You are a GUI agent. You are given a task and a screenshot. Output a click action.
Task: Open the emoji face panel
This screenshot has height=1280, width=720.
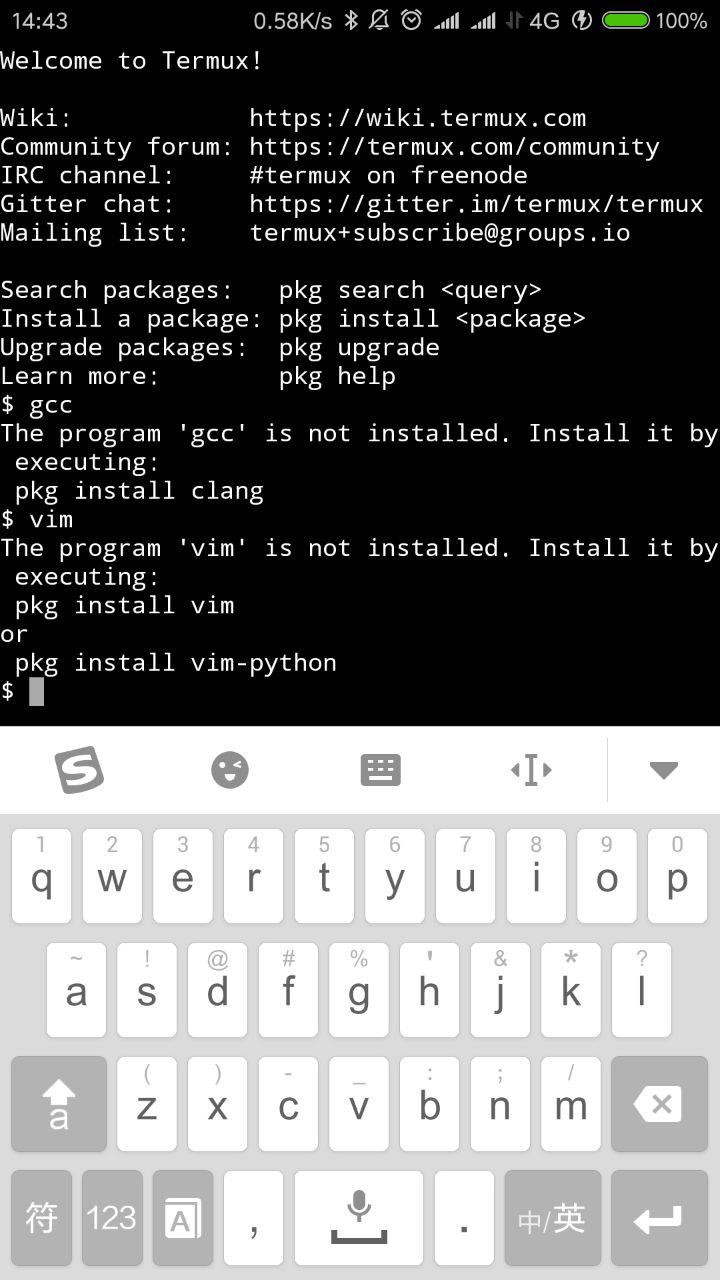click(x=230, y=770)
